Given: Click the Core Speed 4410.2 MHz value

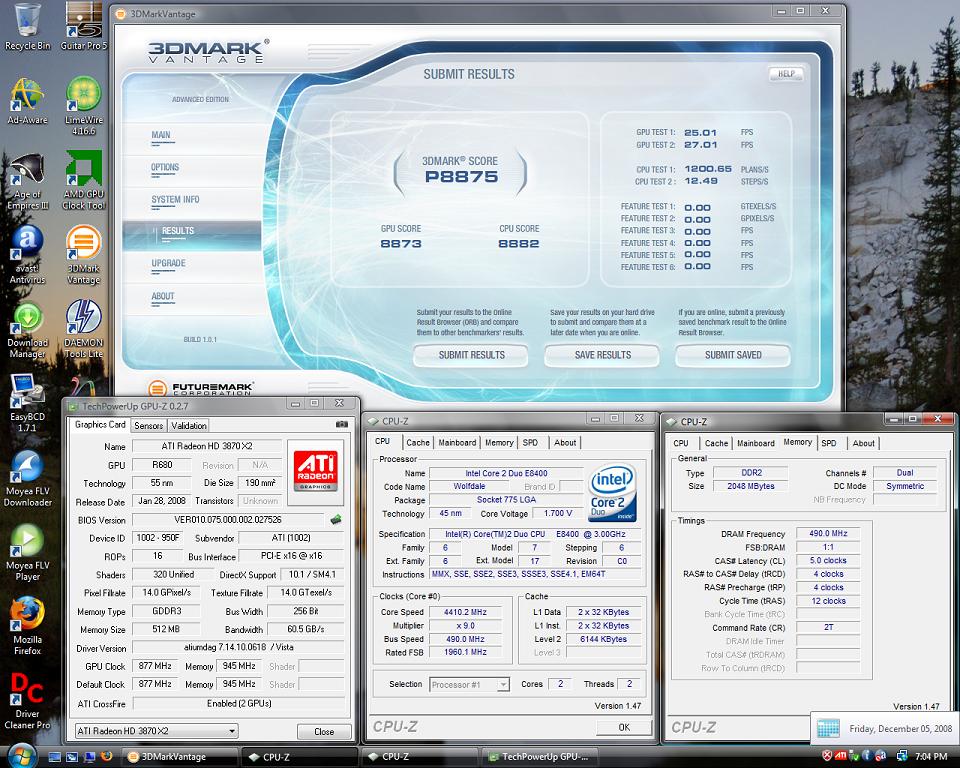Looking at the screenshot, I should pos(465,612).
